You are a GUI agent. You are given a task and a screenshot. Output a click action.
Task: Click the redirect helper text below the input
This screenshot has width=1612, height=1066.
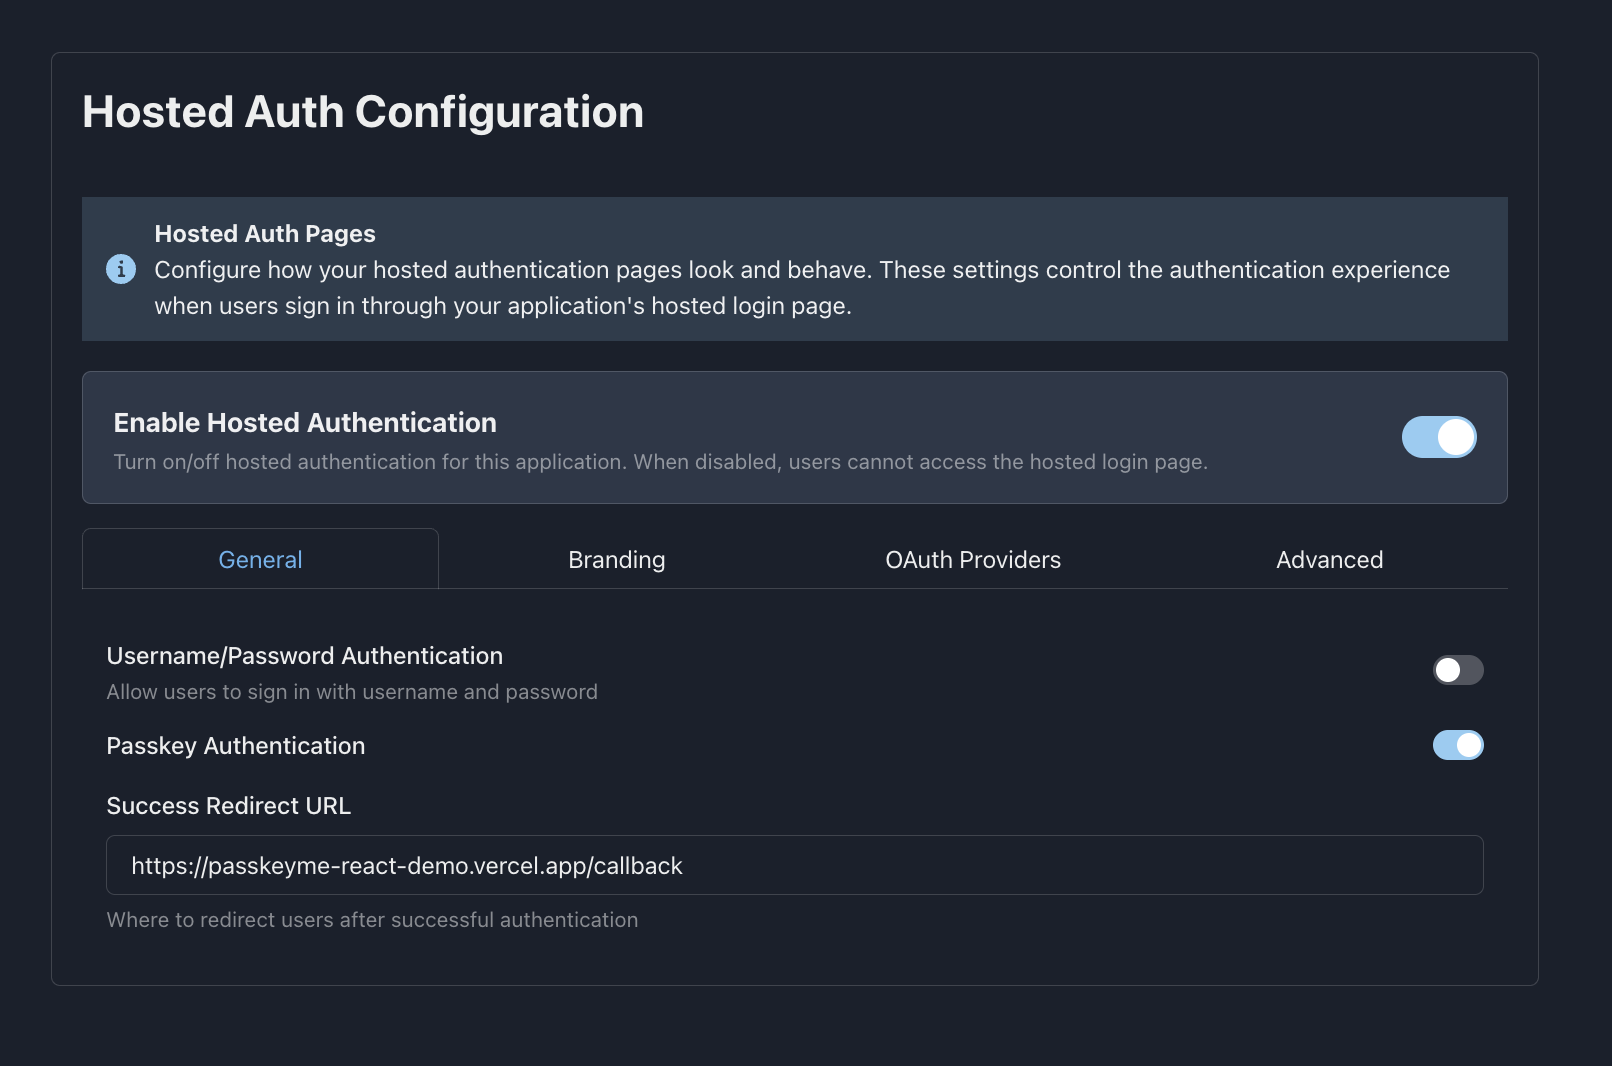coord(372,920)
